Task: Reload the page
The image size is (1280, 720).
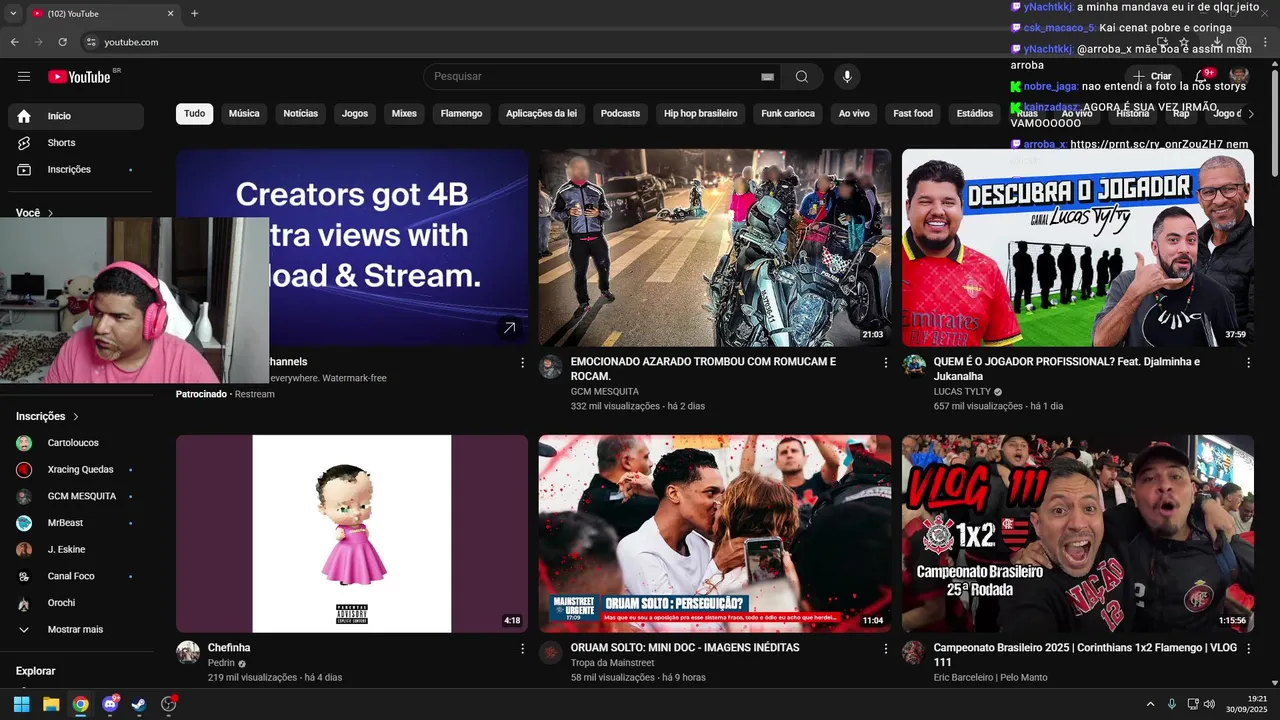Action: click(x=62, y=42)
